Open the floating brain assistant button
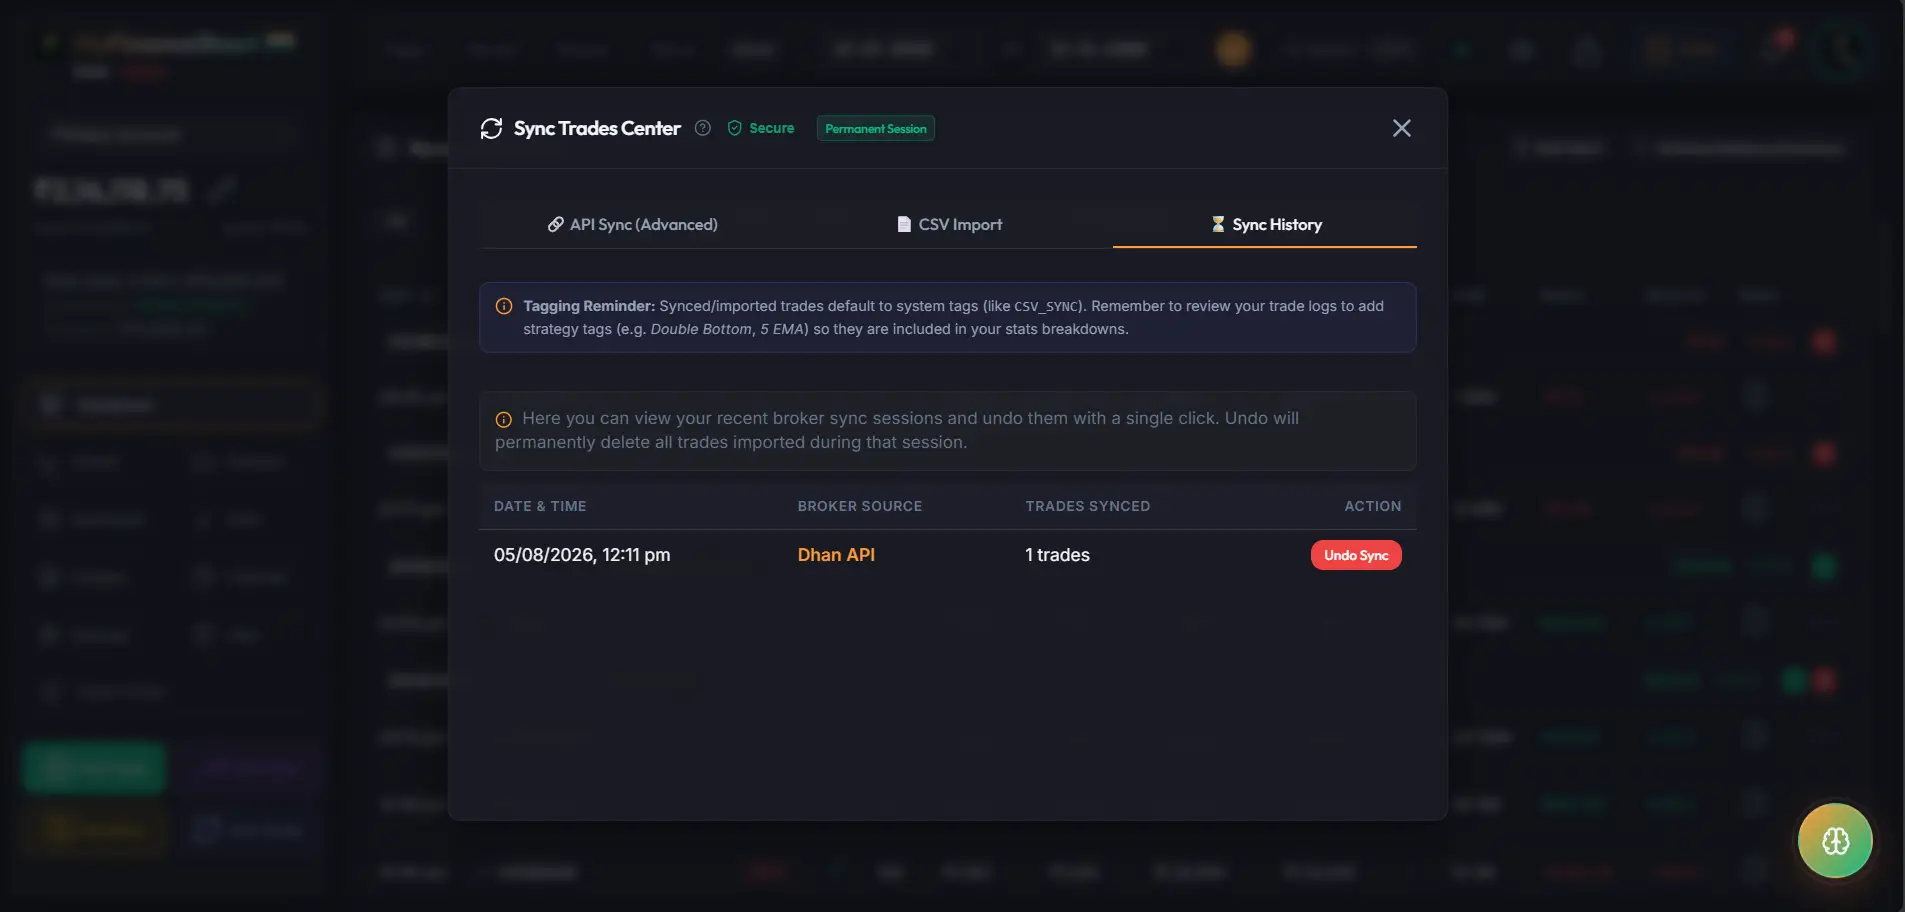 (1835, 841)
